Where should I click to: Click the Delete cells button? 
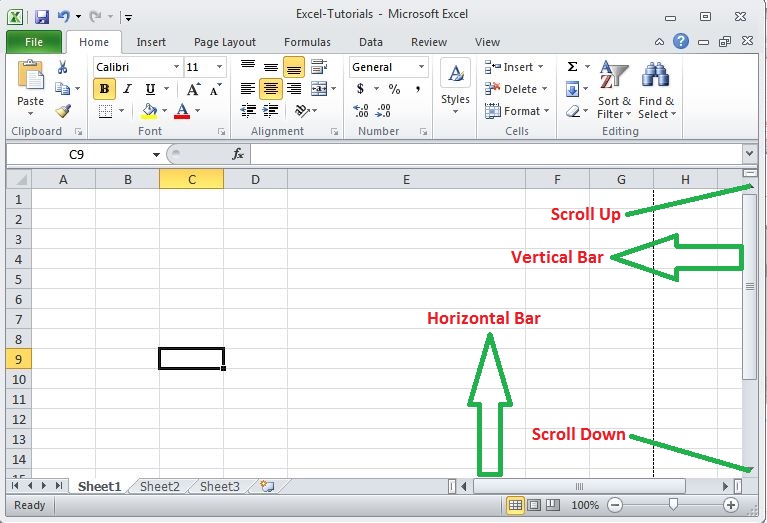click(x=516, y=89)
